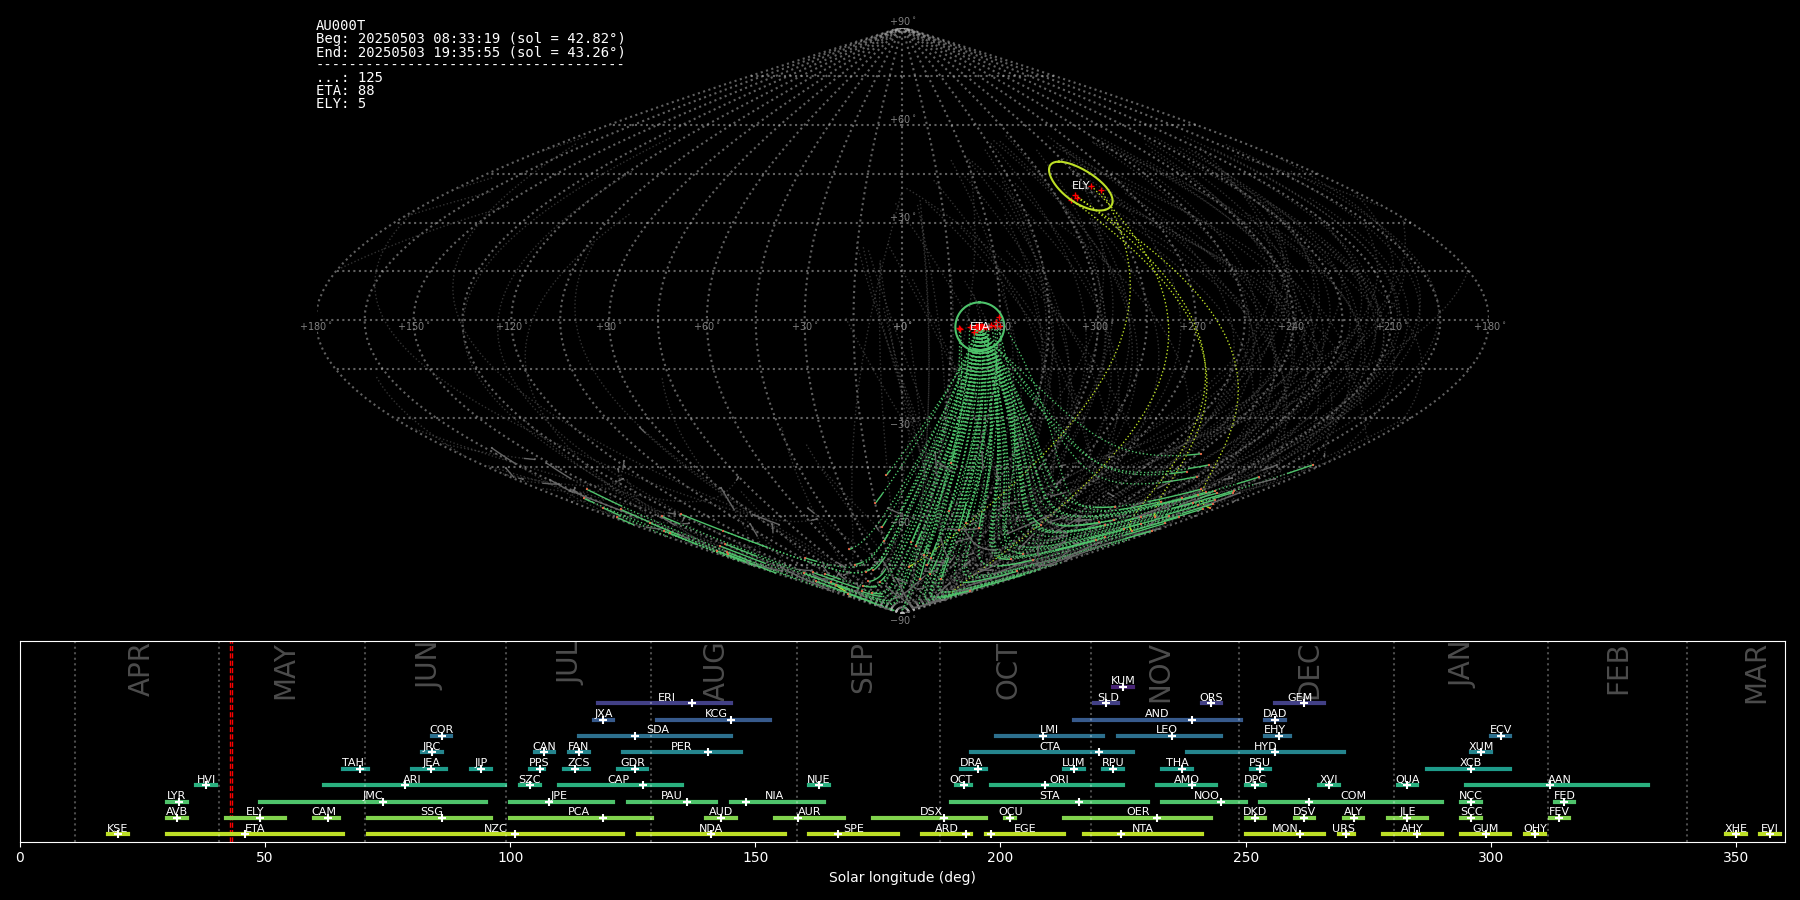Click the CTA shower label
This screenshot has width=1800, height=900.
(x=1050, y=747)
